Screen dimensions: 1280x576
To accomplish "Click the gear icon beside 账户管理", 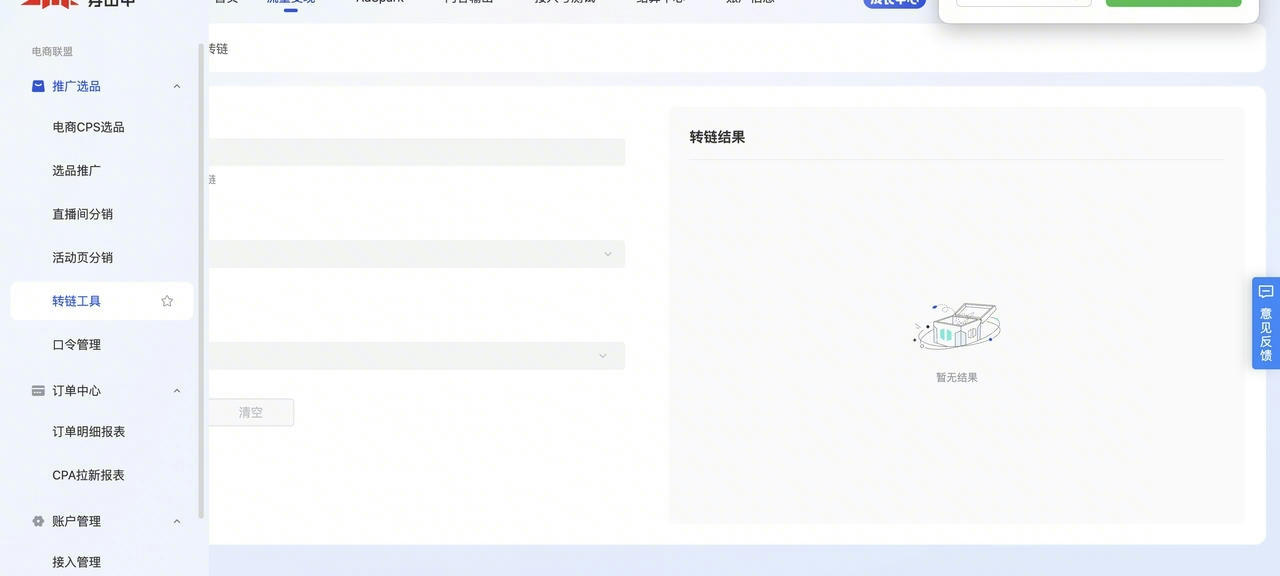I will point(38,521).
